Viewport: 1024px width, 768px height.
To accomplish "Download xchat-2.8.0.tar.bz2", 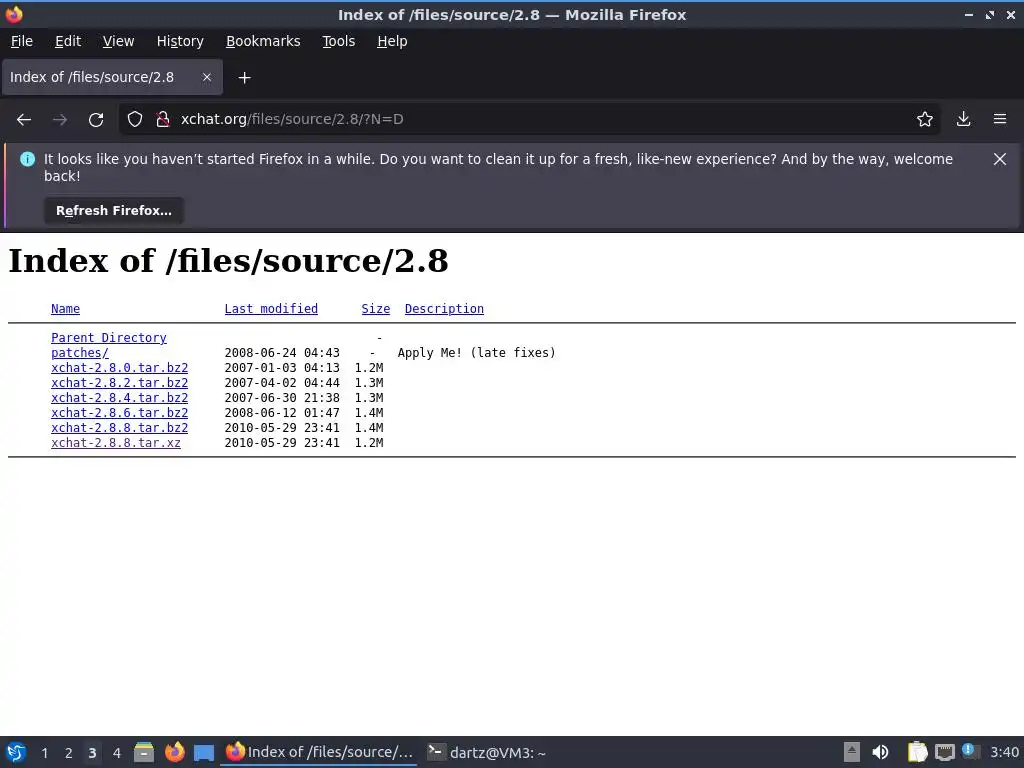I will (x=120, y=368).
